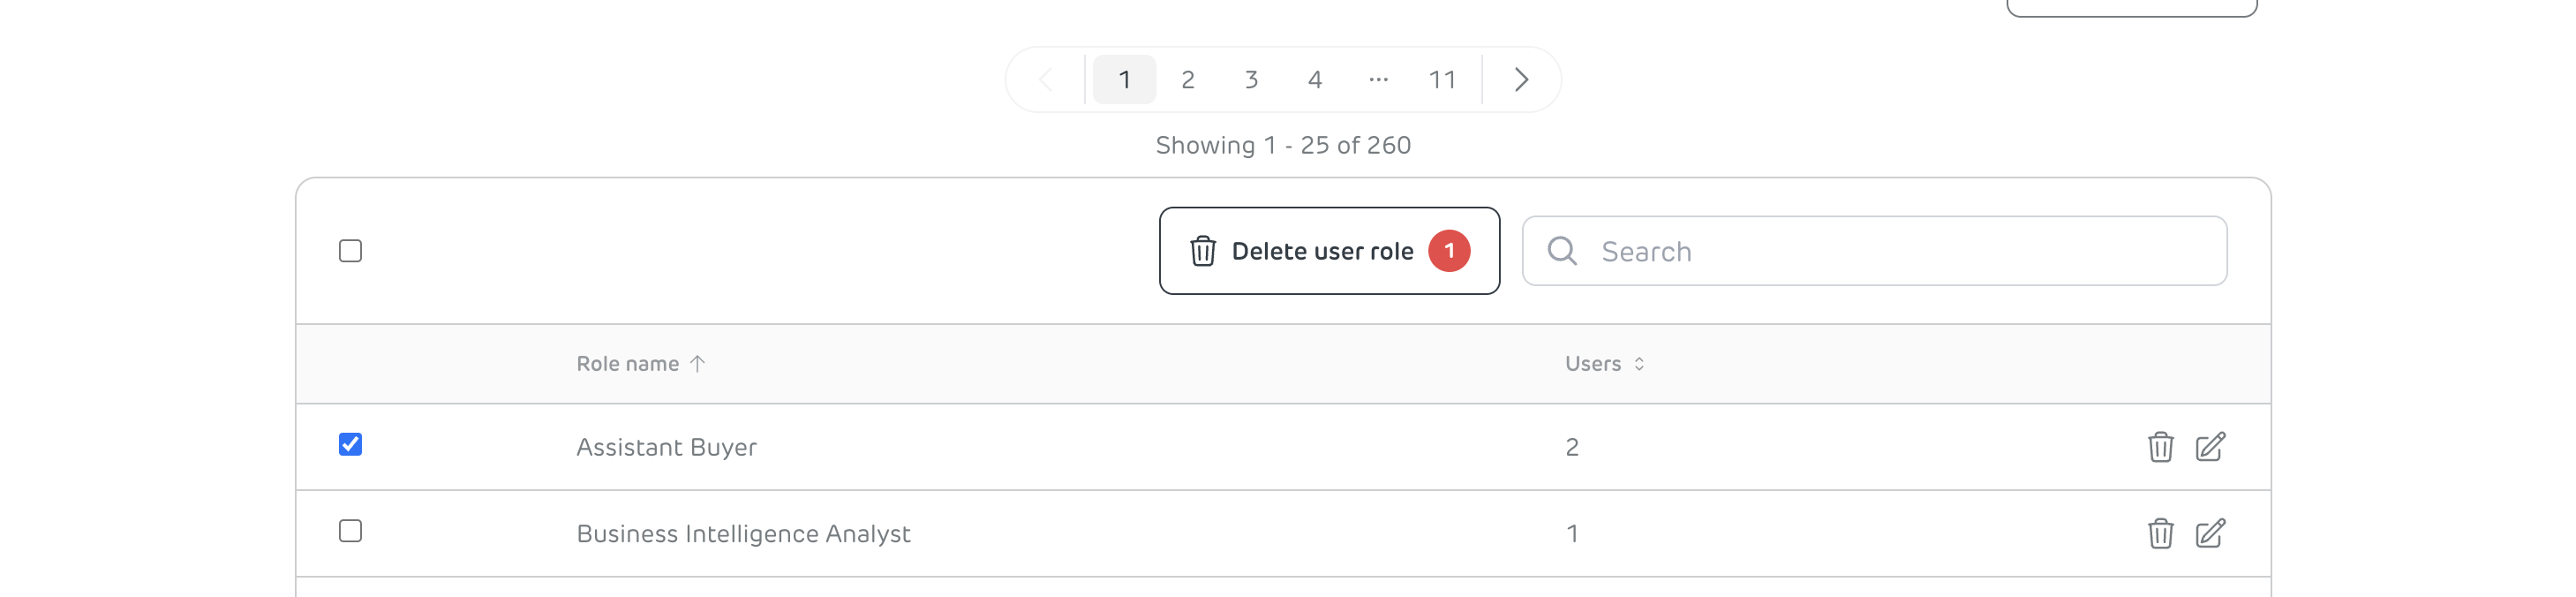Open edit for Business Intelligence Analyst

(x=2210, y=533)
